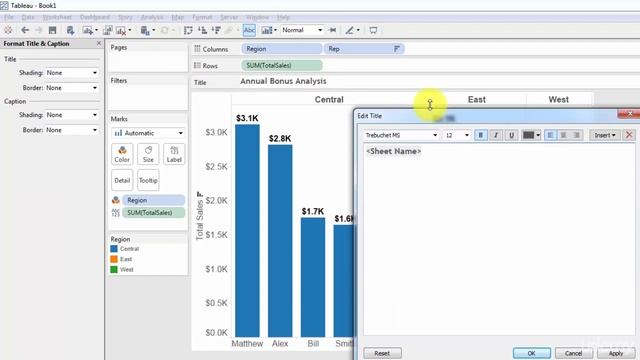Click the East orange legend swatch

[114, 259]
